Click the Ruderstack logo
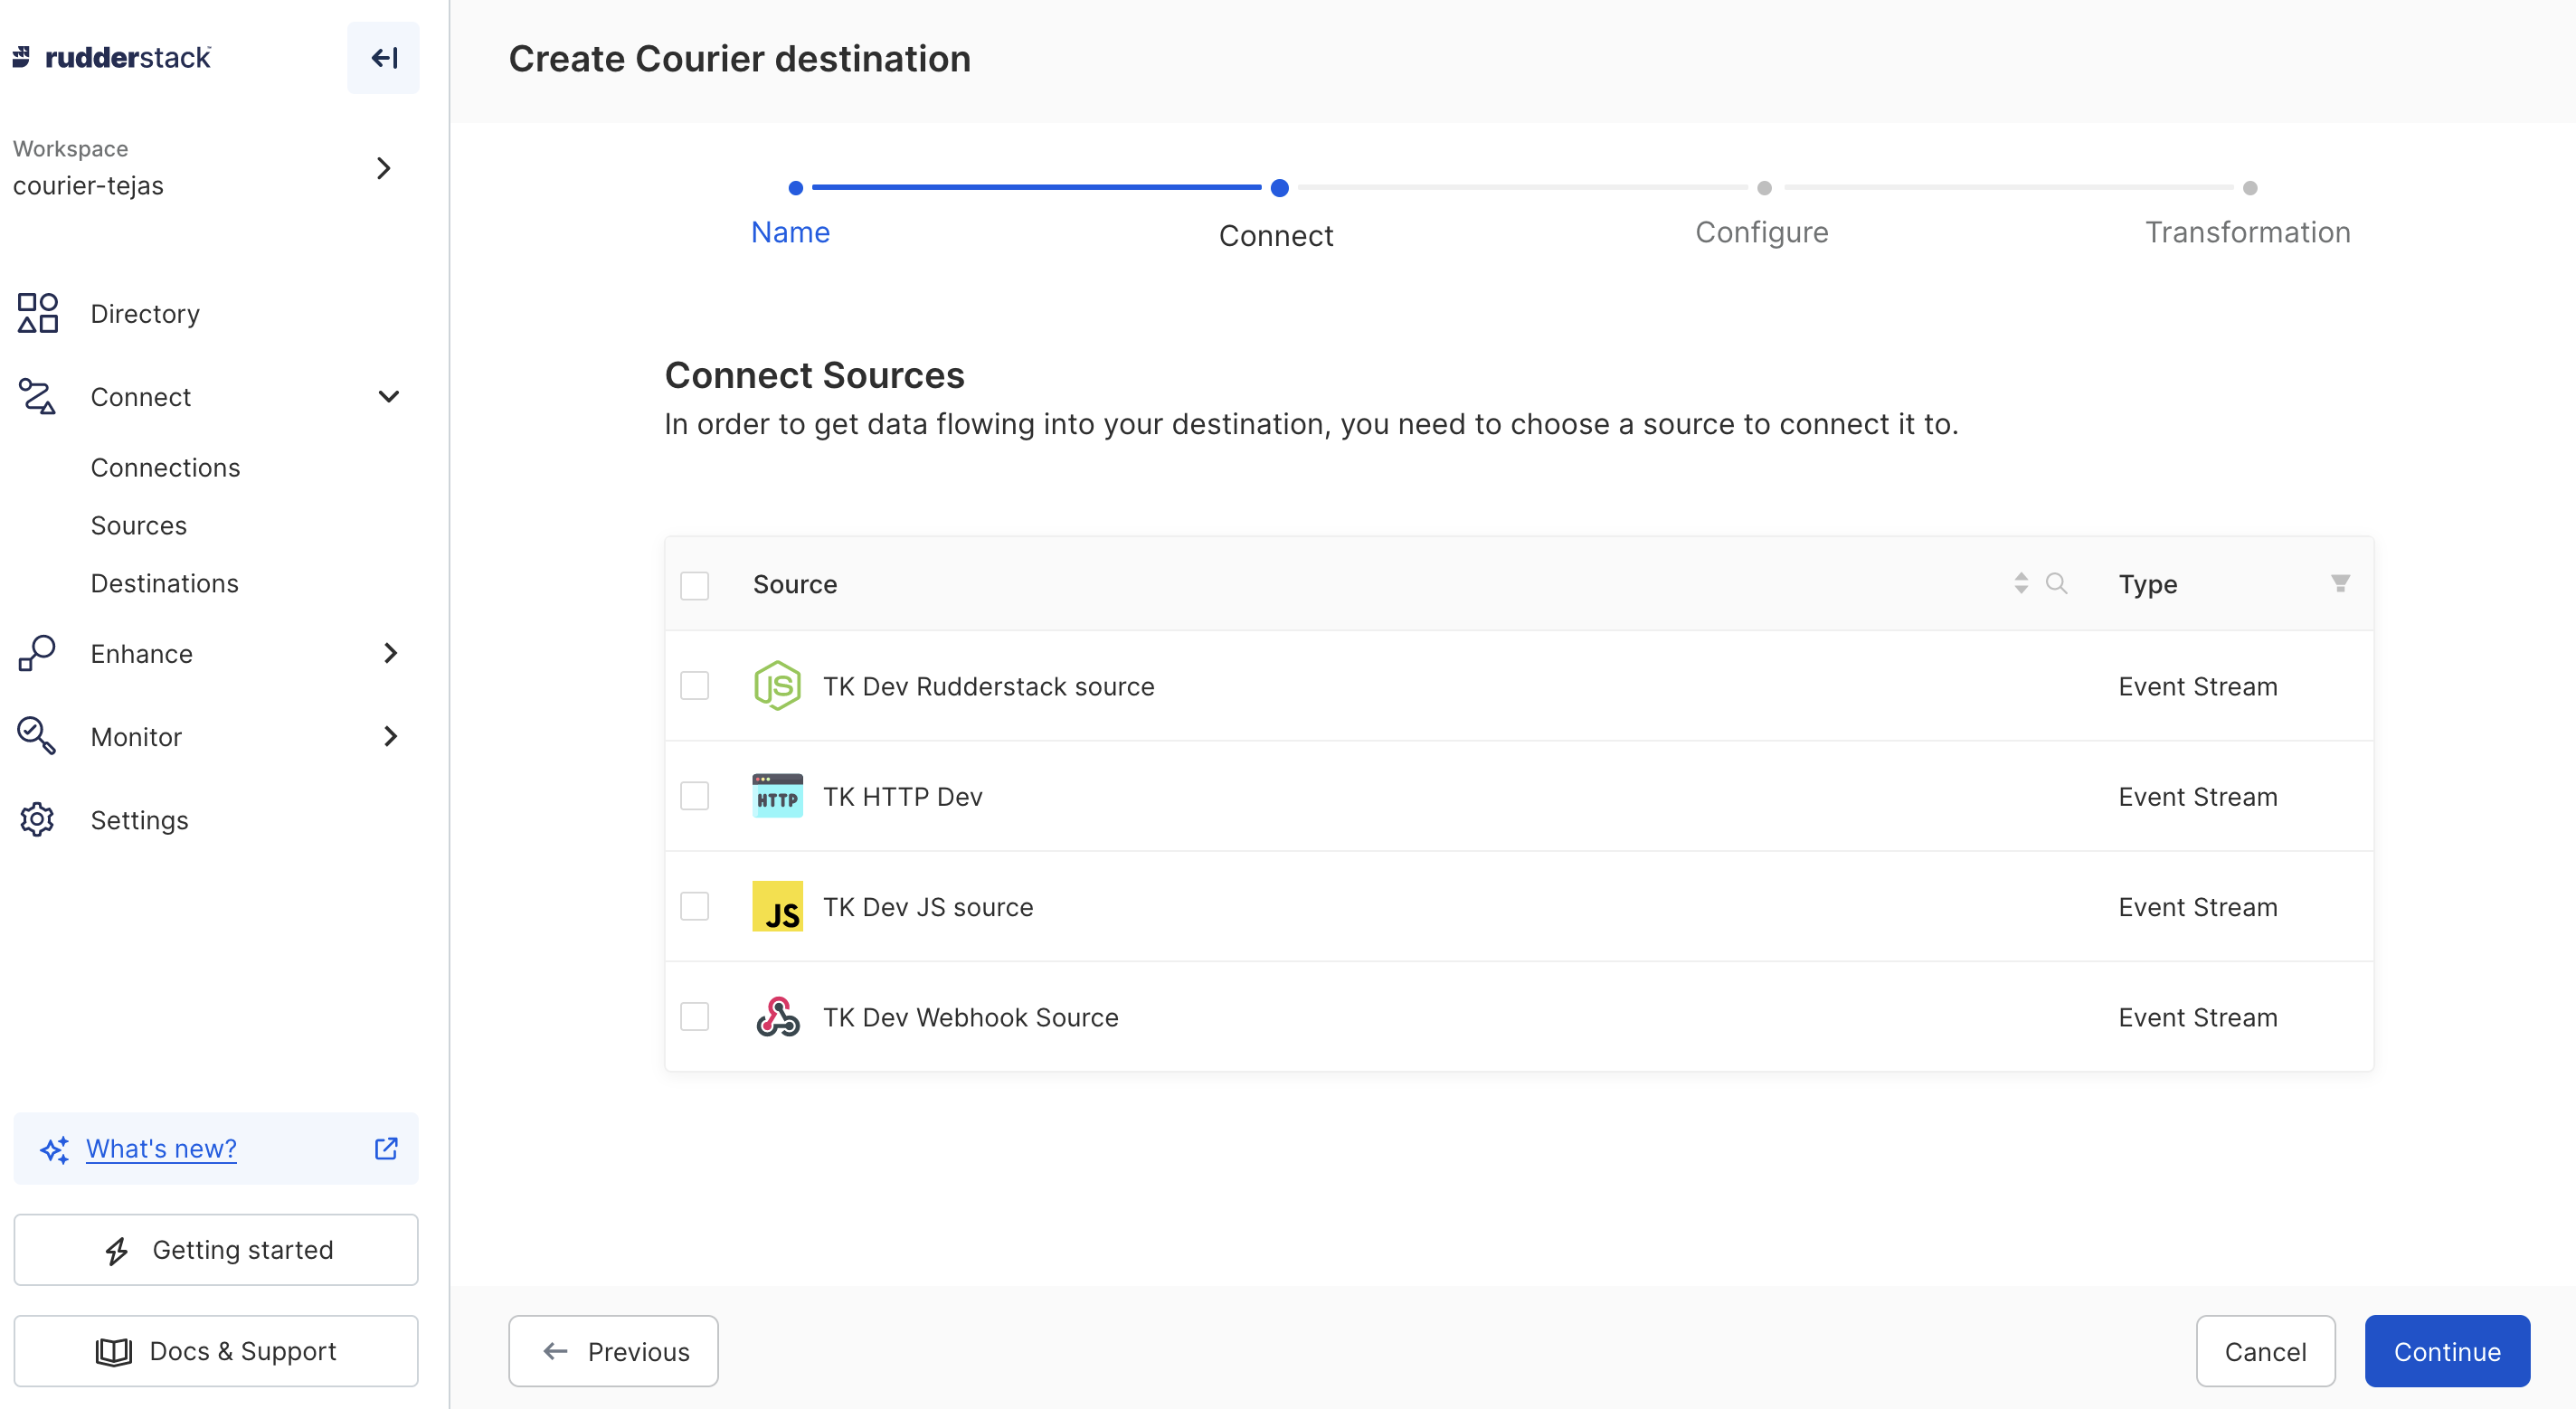This screenshot has height=1409, width=2576. [112, 57]
